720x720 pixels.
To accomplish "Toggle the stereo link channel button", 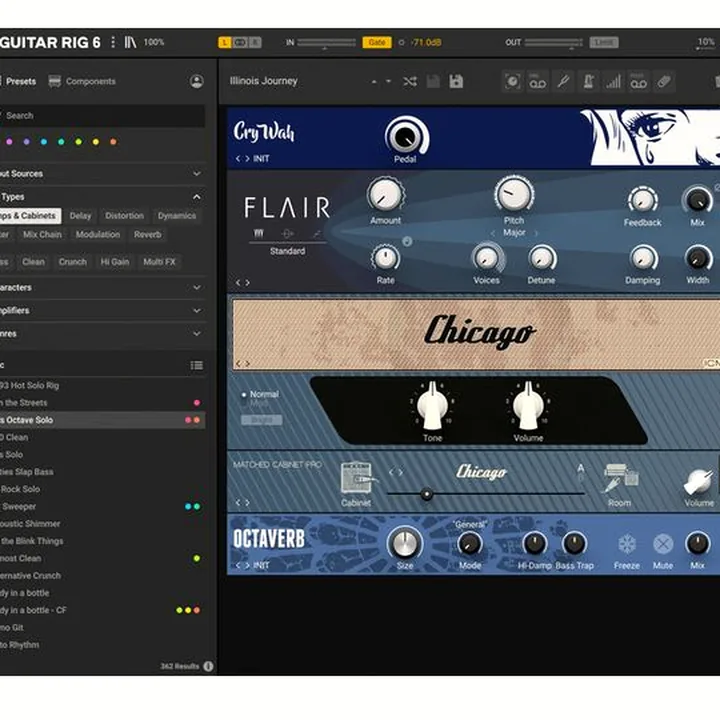I will coord(240,43).
